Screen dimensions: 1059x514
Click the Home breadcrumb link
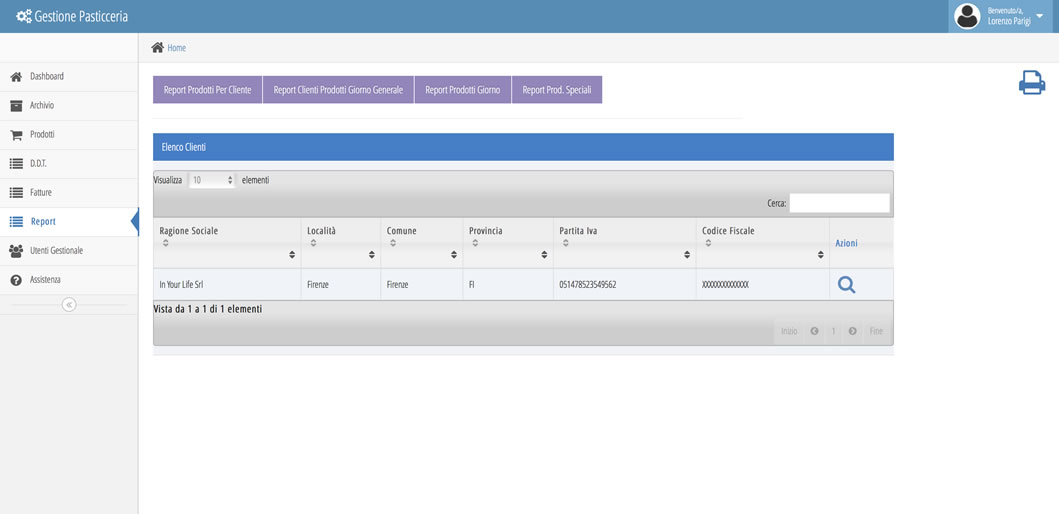point(176,48)
